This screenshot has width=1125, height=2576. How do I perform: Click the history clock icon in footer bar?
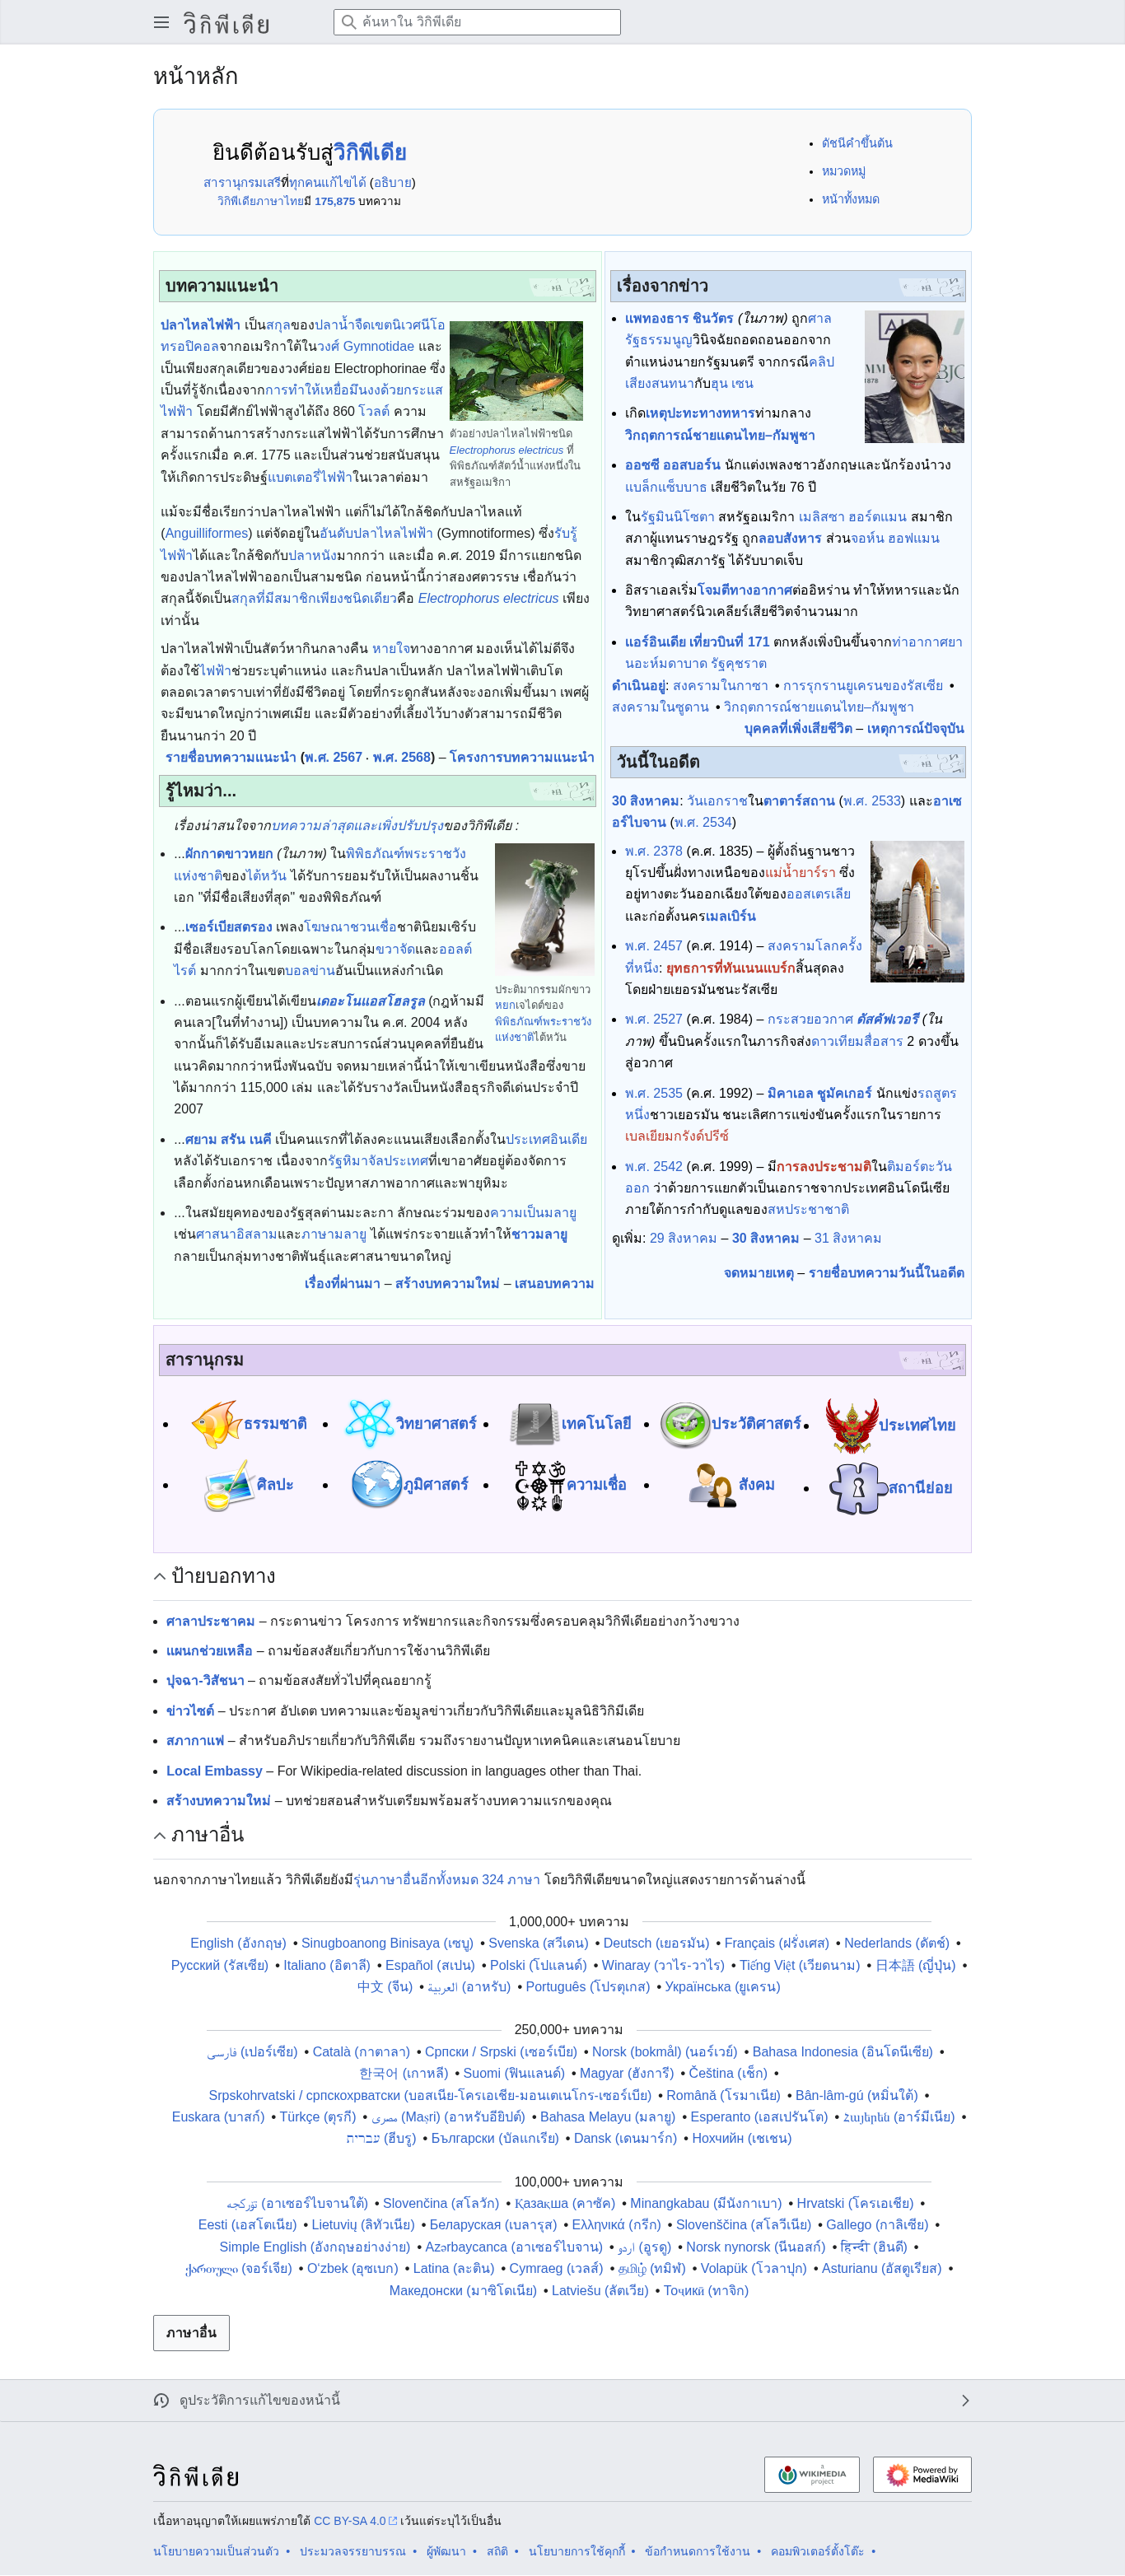click(161, 2400)
